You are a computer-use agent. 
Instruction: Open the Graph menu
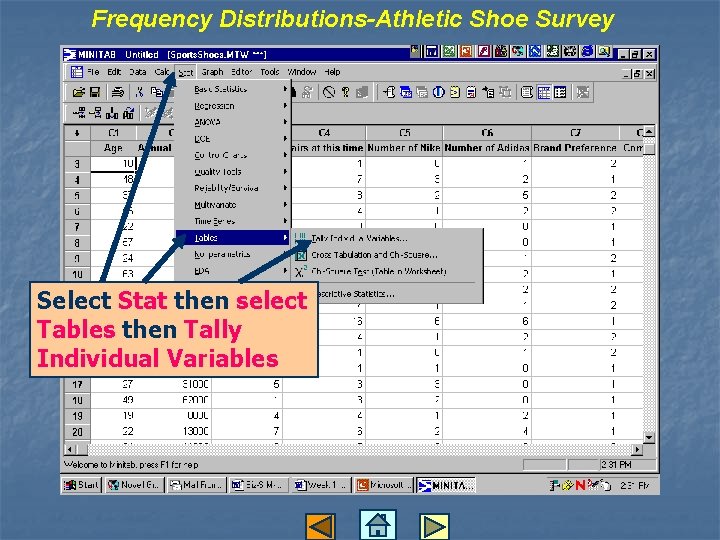[x=212, y=72]
